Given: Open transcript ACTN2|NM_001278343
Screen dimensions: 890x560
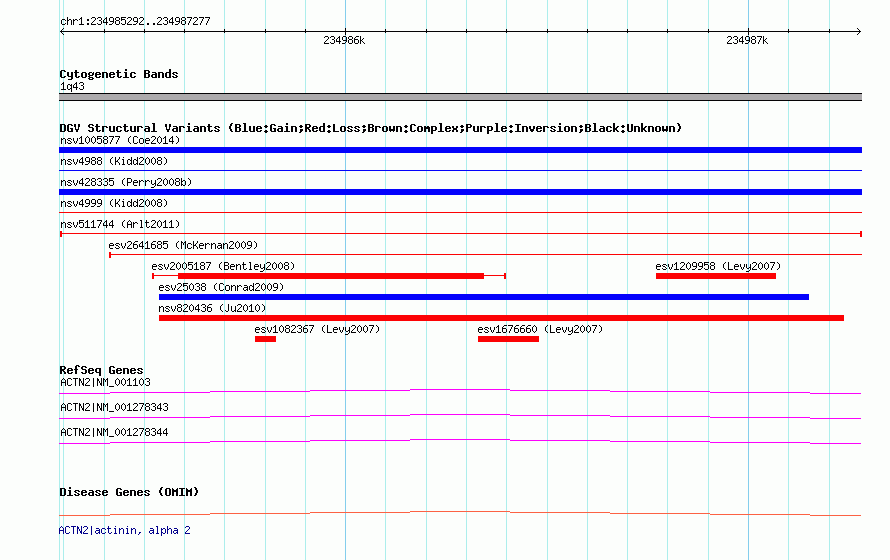Looking at the screenshot, I should (x=114, y=407).
